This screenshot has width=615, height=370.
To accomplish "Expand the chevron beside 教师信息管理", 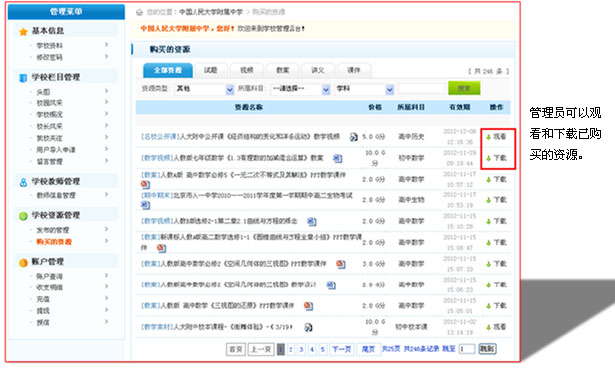I will tap(106, 195).
